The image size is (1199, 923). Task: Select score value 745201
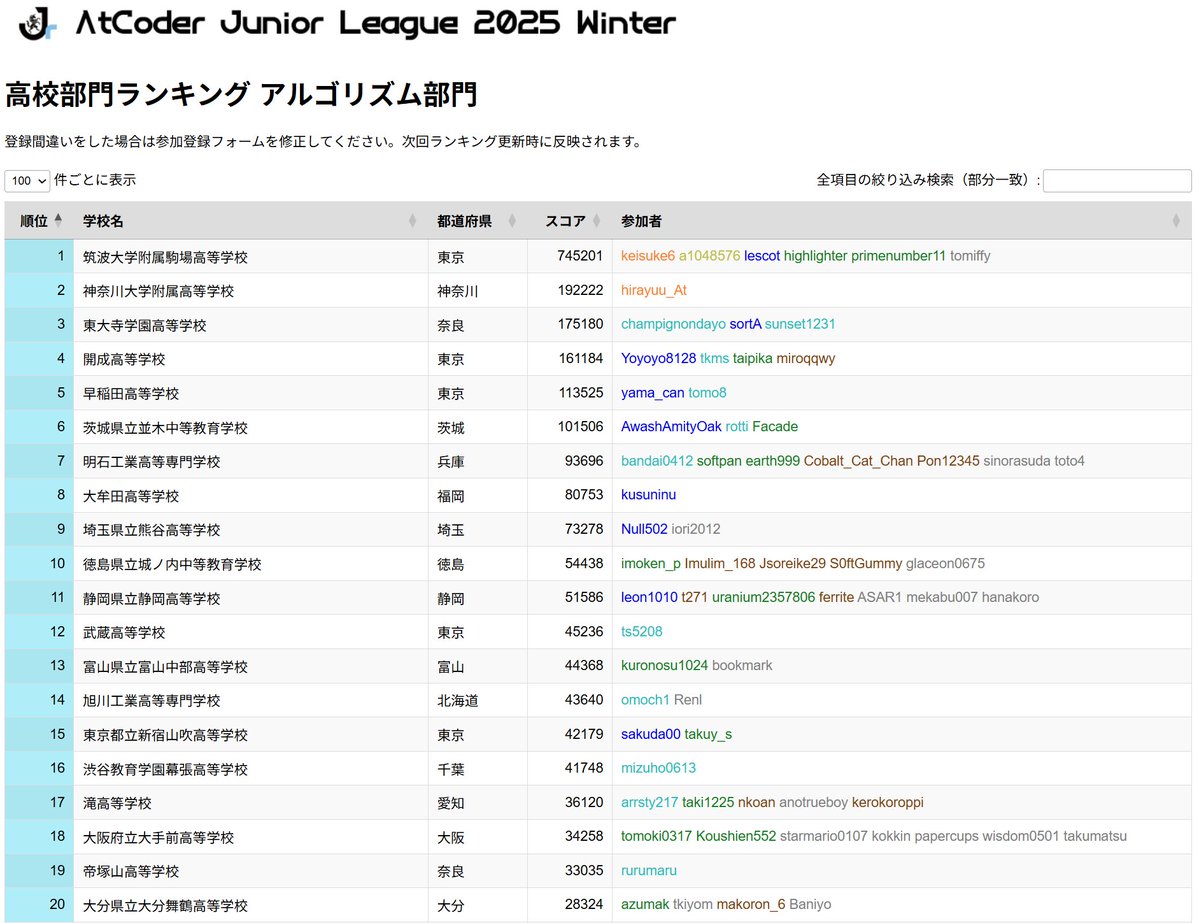[580, 256]
